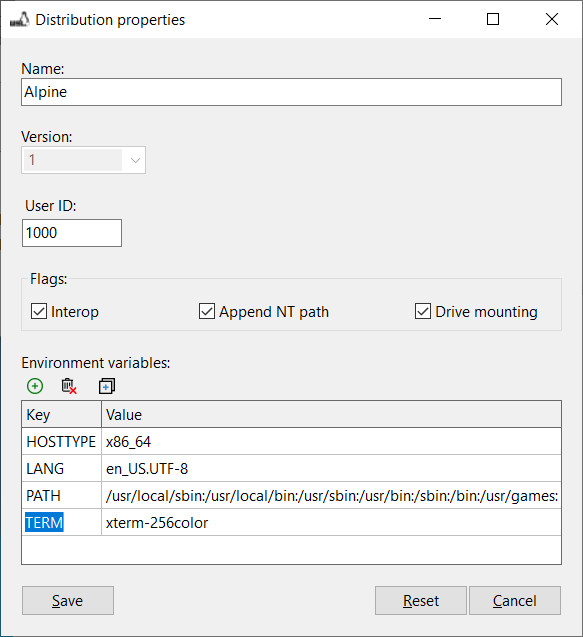Add a new environment variable

coord(35,386)
